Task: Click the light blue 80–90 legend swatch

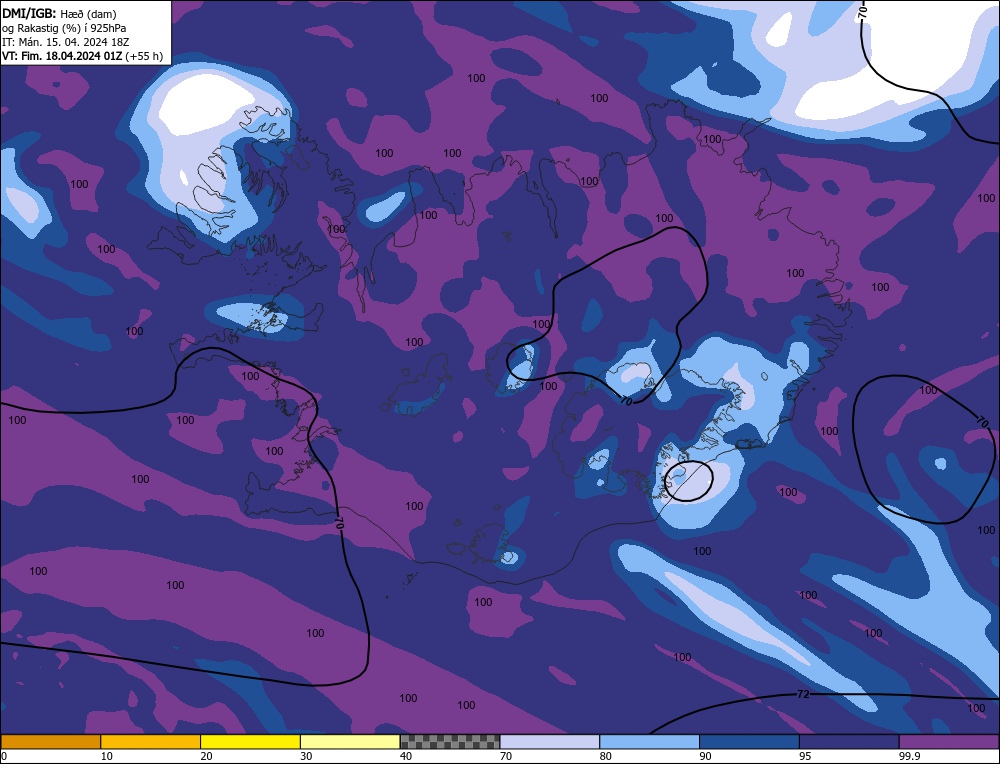Action: [649, 741]
